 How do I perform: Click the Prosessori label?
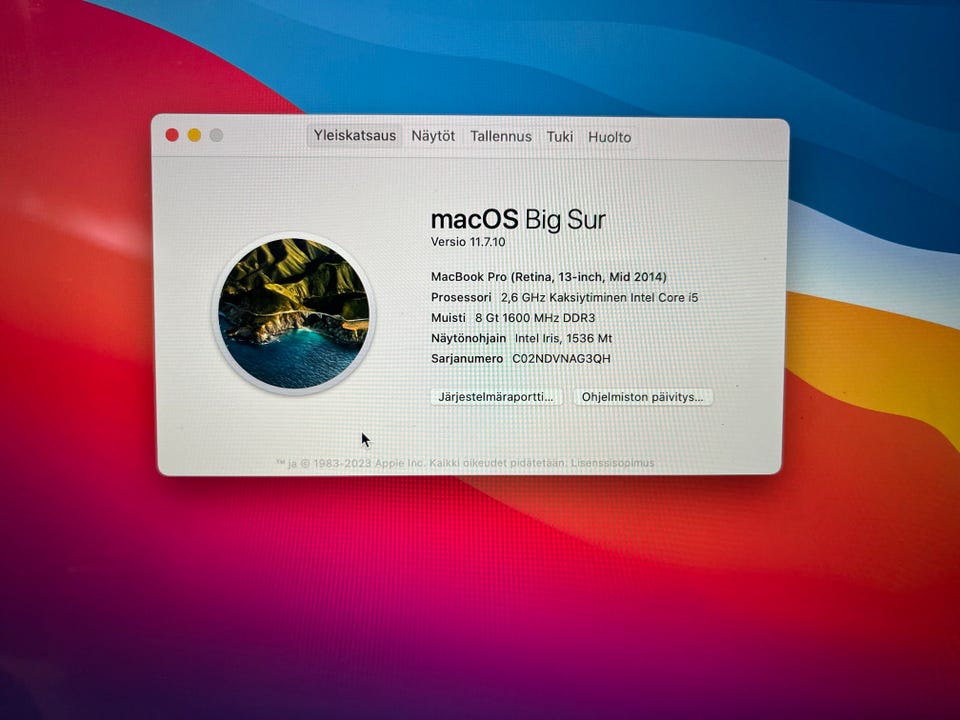(461, 298)
